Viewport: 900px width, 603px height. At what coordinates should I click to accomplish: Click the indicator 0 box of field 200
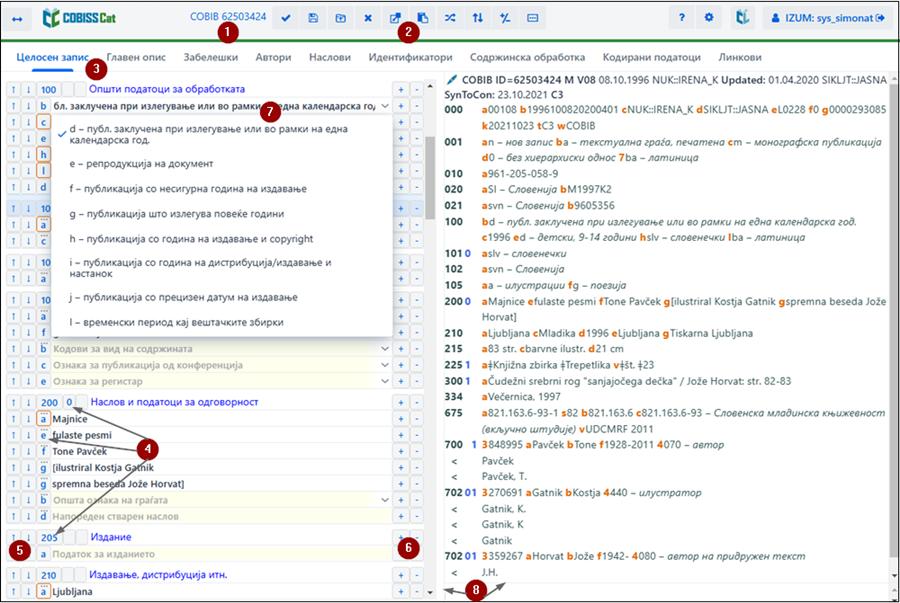click(x=69, y=402)
